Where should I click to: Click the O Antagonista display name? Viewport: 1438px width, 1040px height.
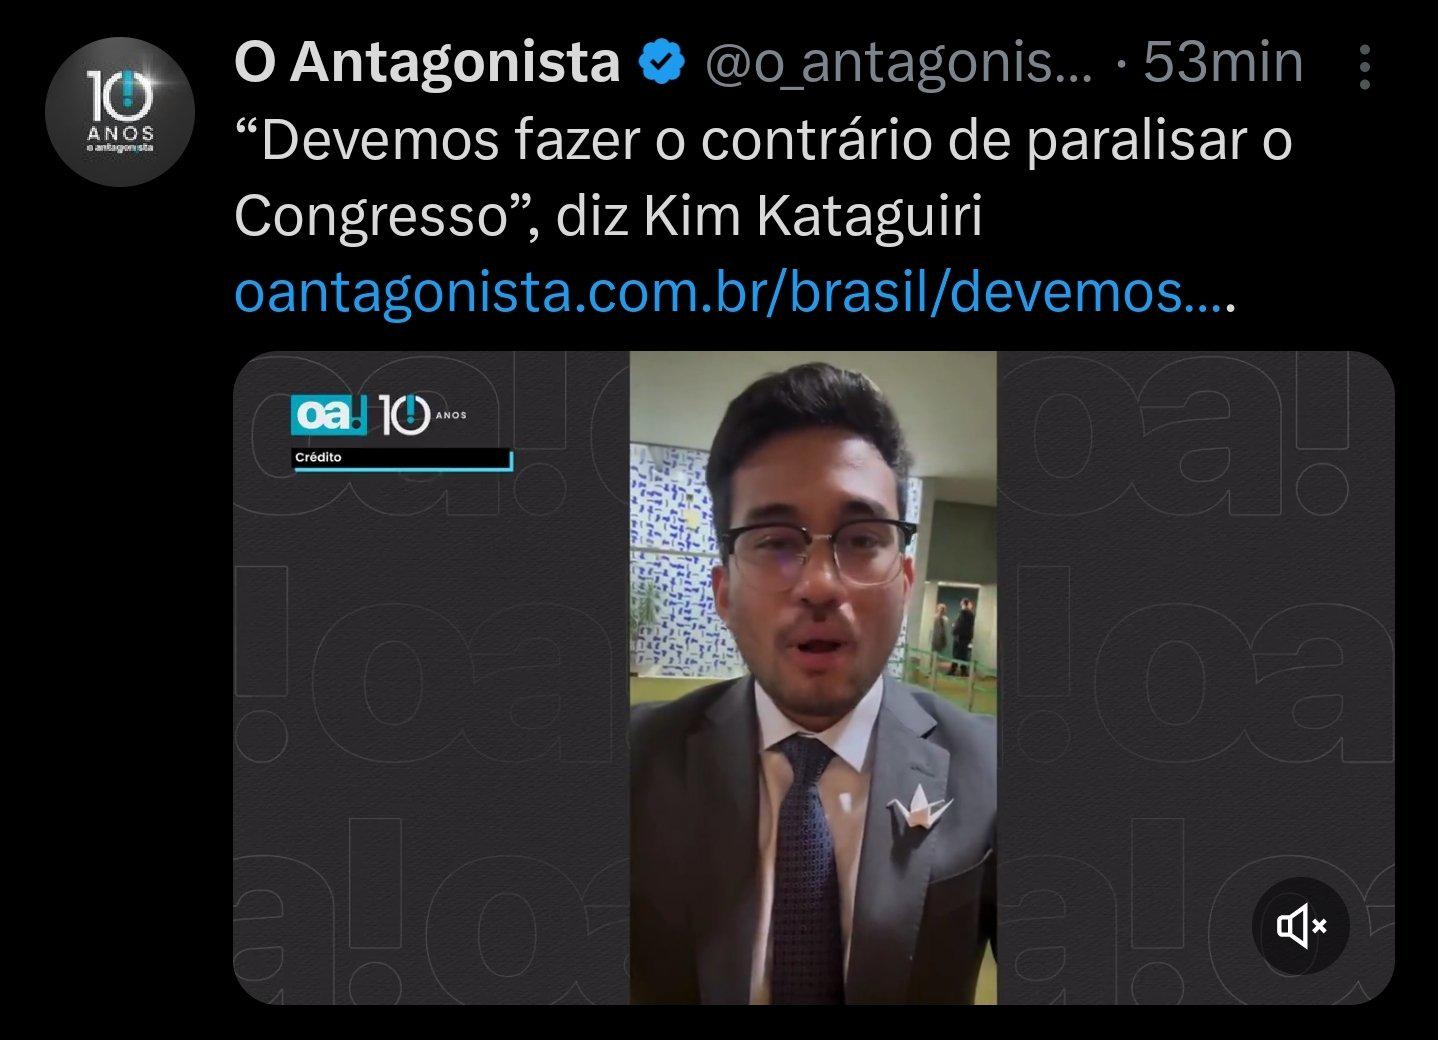point(427,63)
